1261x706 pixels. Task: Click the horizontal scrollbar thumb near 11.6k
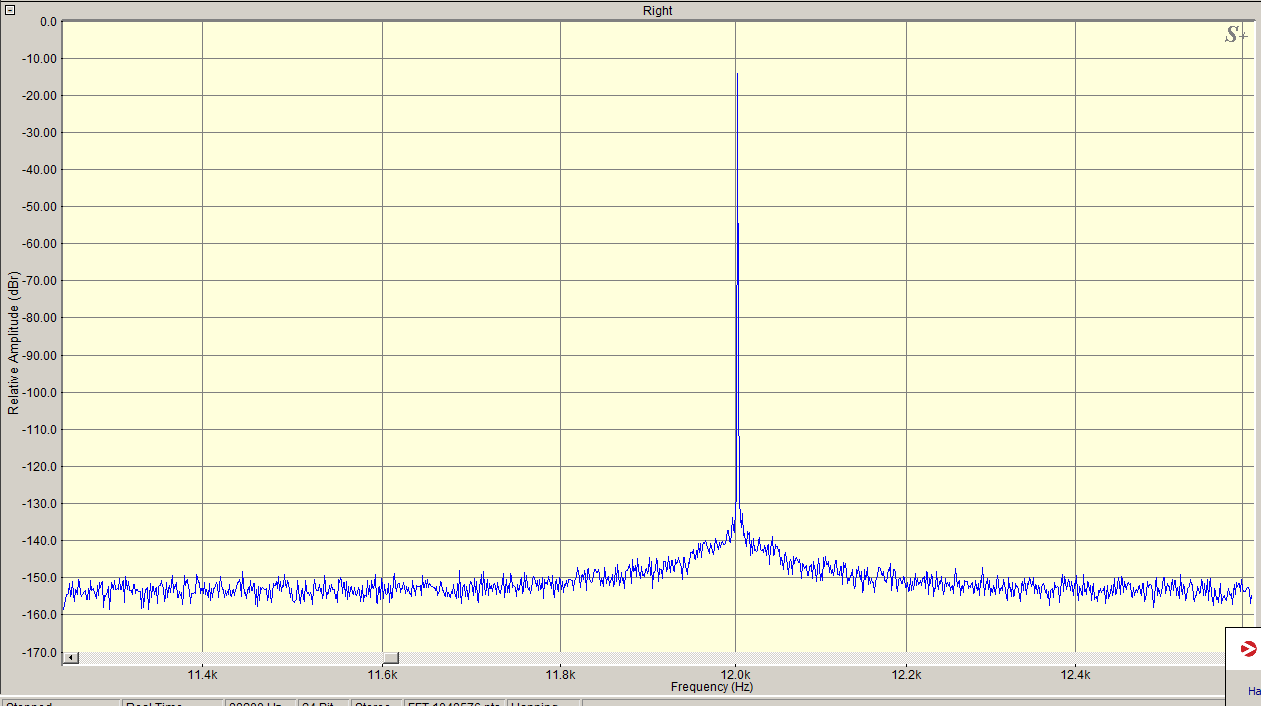click(x=391, y=658)
